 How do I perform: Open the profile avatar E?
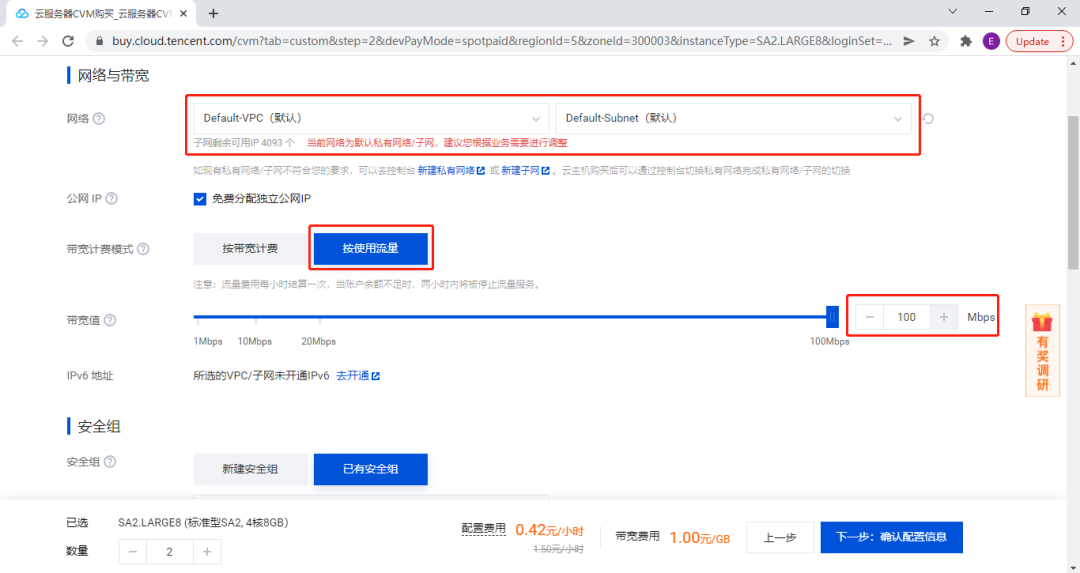990,41
